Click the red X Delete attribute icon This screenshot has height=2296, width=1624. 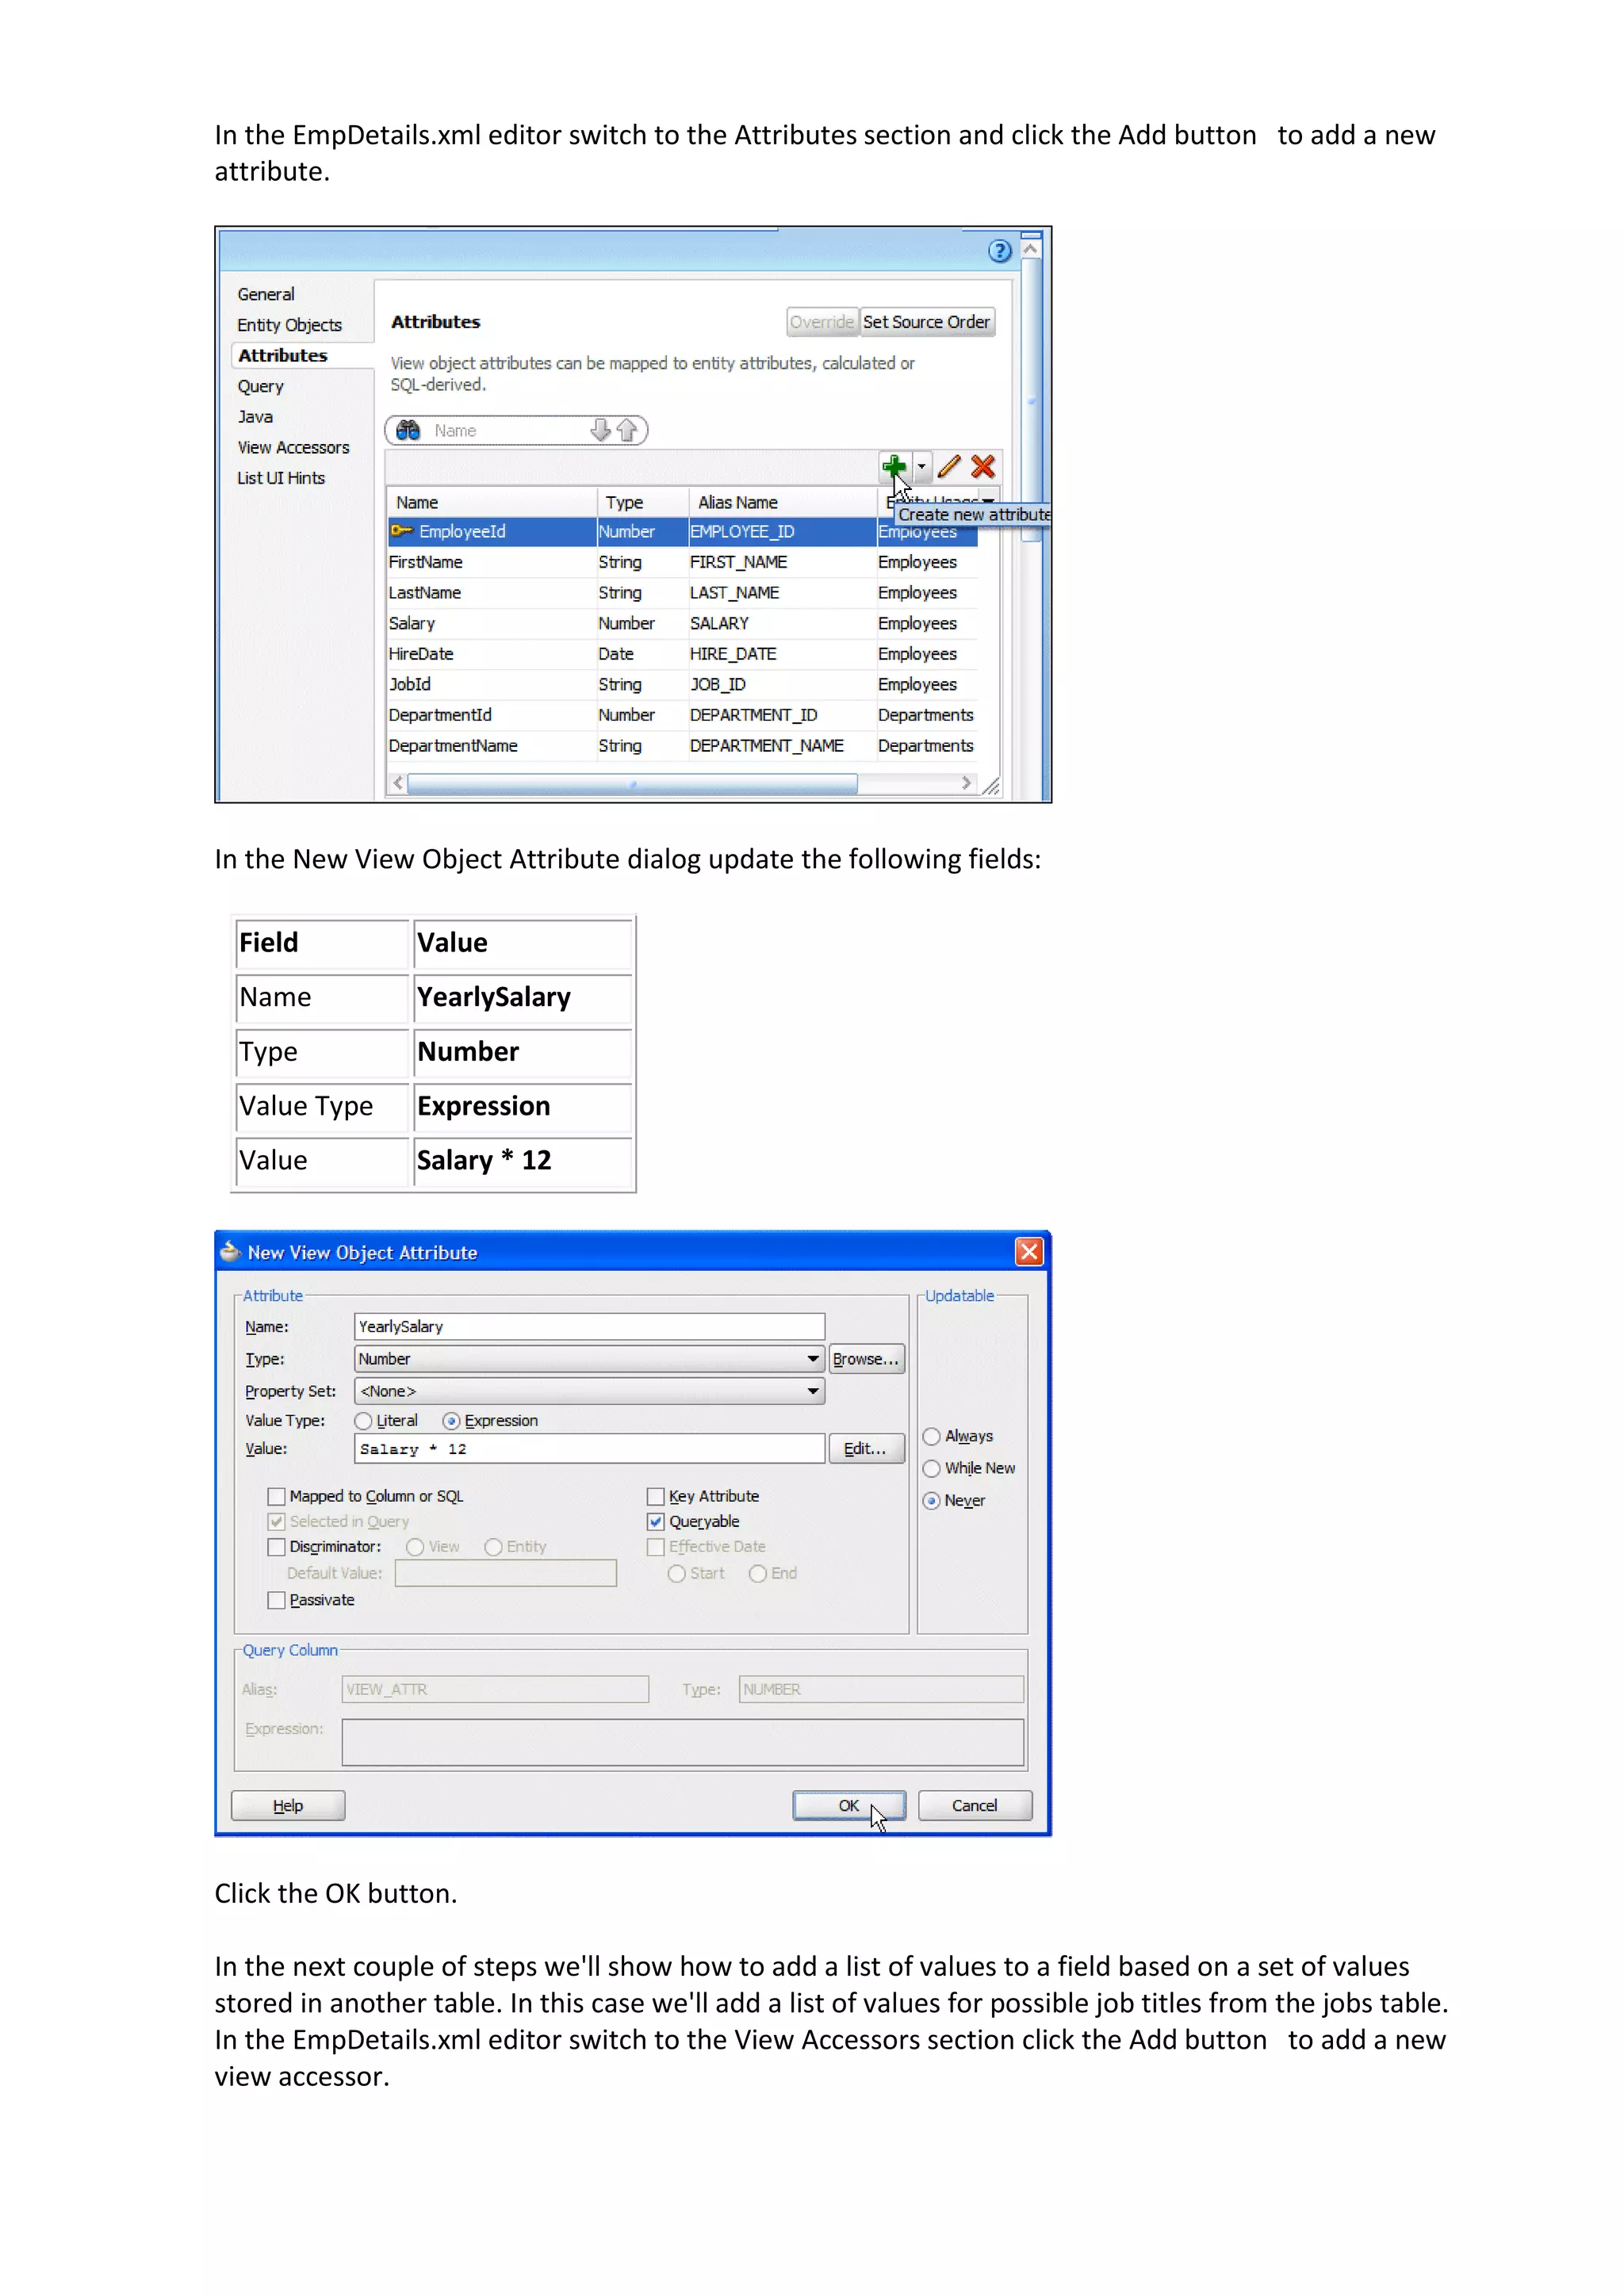point(983,466)
